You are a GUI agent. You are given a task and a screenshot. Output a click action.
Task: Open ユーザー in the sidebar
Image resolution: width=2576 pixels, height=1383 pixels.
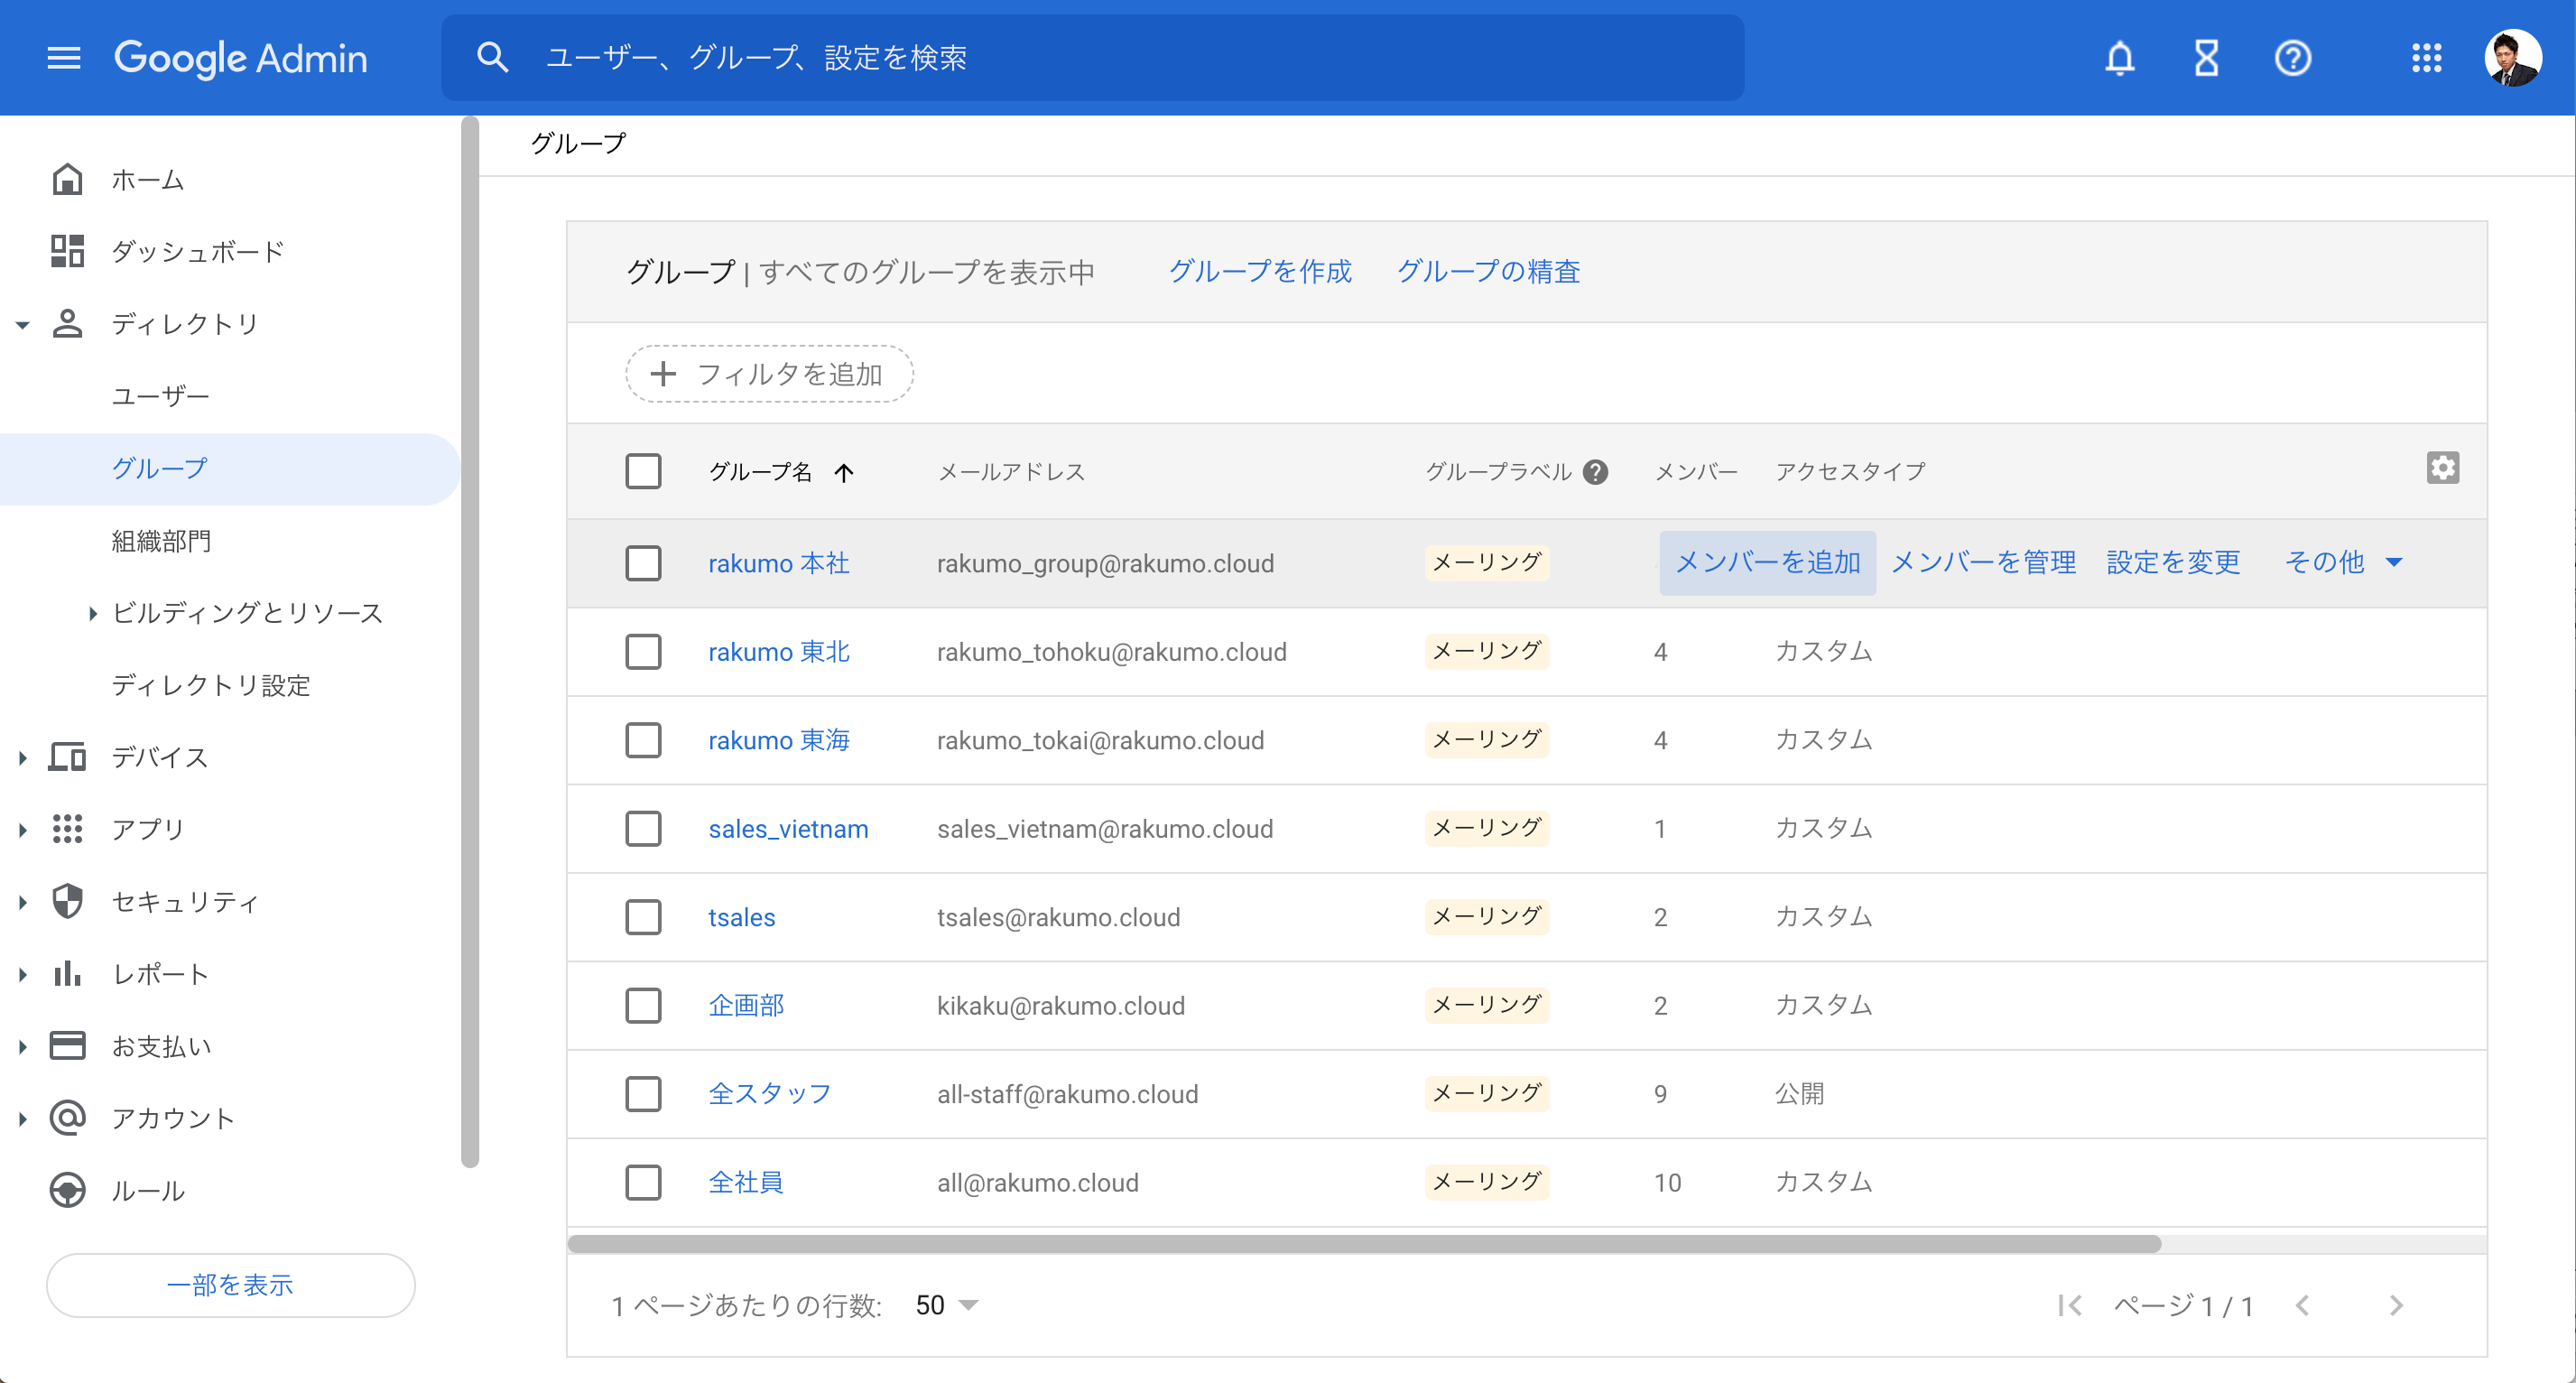[161, 396]
